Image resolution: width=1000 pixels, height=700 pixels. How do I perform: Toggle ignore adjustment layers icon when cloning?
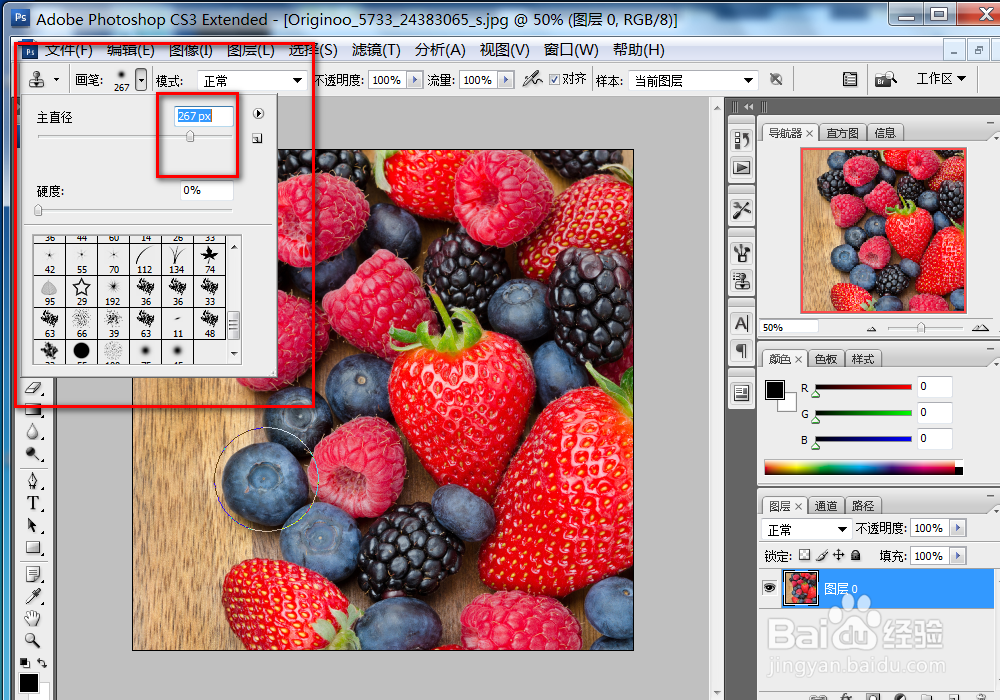[x=776, y=80]
